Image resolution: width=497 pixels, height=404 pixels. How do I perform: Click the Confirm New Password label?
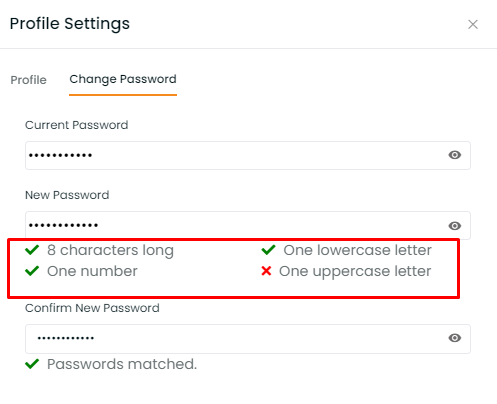click(x=92, y=308)
